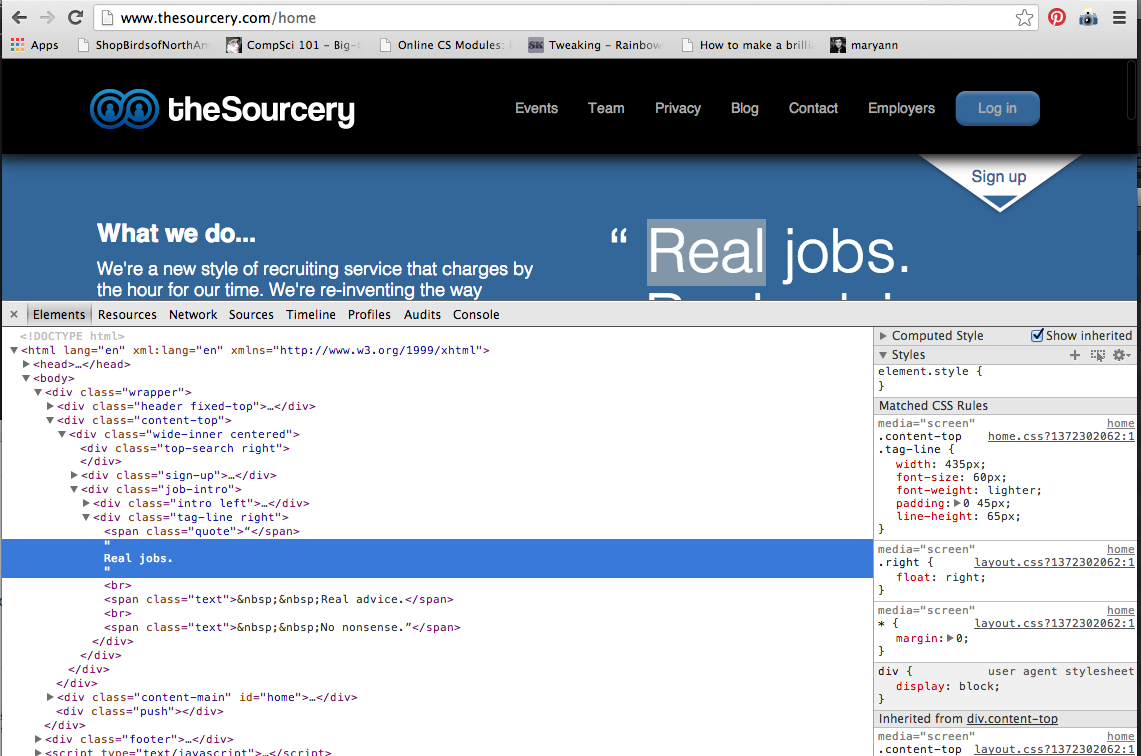Viewport: 1141px width, 756px height.
Task: Click the browser back arrow
Action: click(20, 17)
